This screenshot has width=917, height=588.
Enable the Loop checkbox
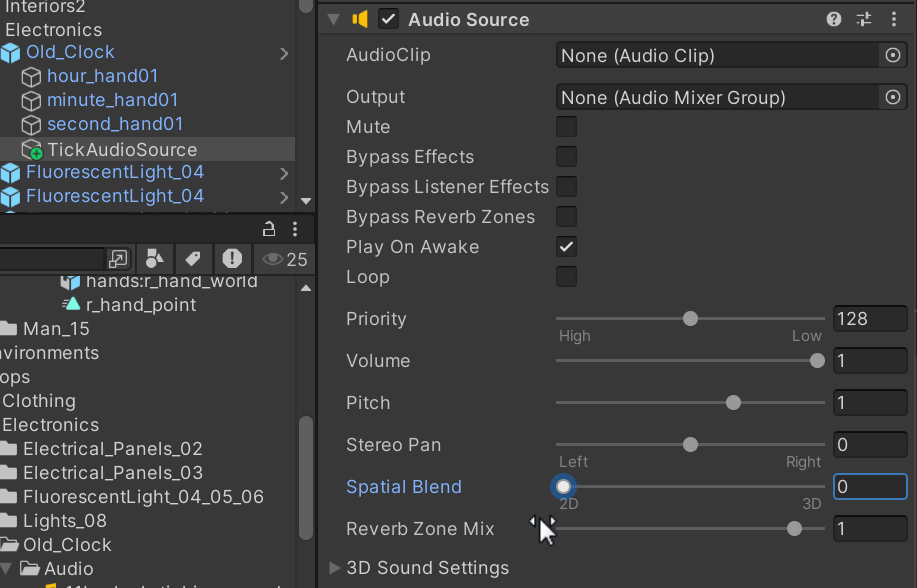tap(566, 277)
